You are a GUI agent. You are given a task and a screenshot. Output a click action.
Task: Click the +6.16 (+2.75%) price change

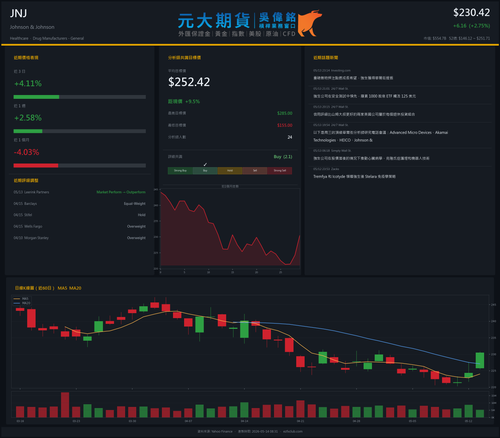tap(471, 26)
